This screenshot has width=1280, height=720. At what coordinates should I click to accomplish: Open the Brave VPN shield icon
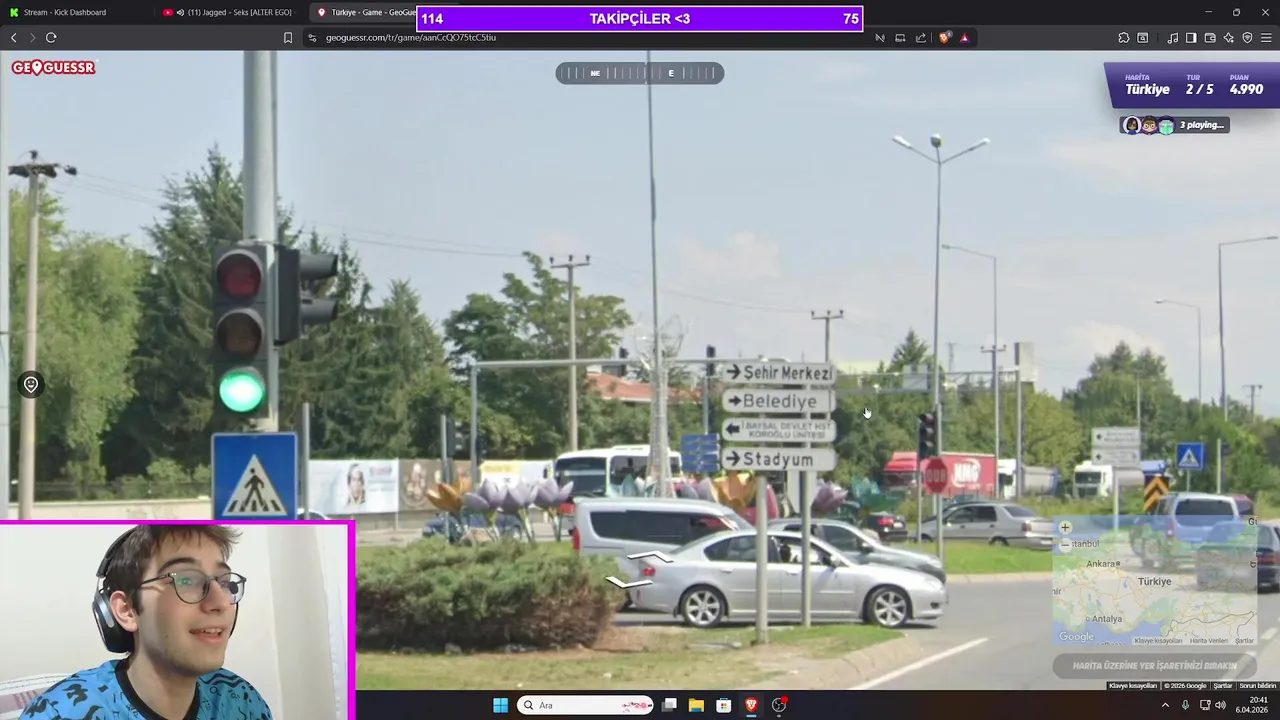click(x=1247, y=37)
